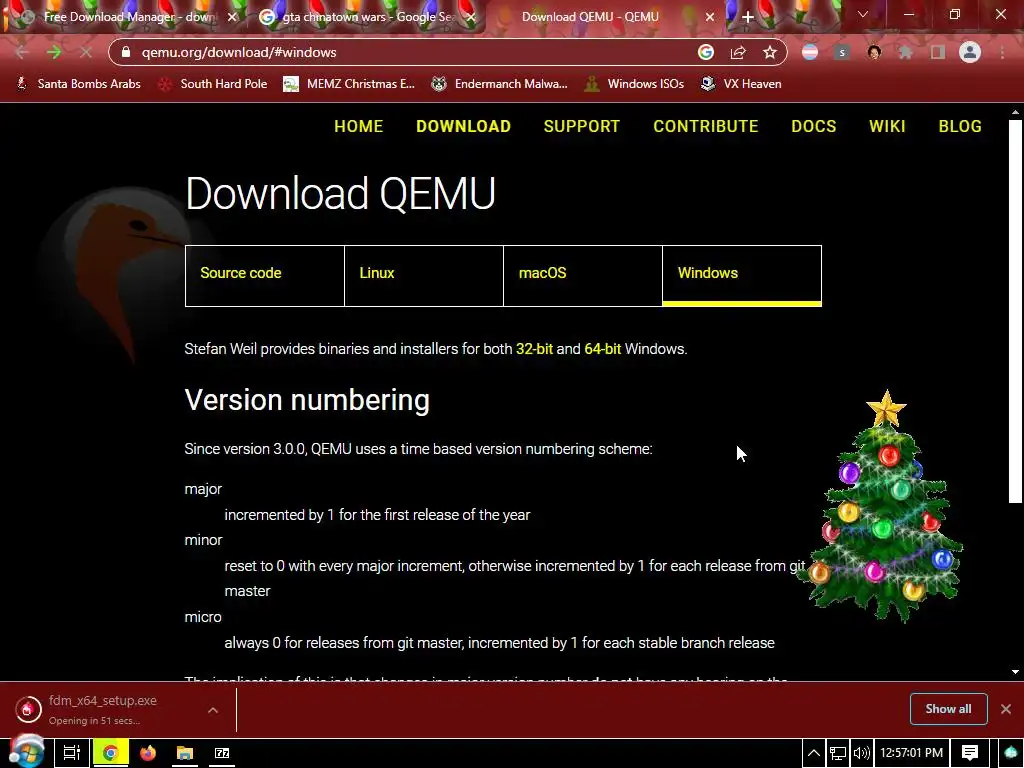Open the 64-bit binaries link
The width and height of the screenshot is (1024, 768).
602,349
